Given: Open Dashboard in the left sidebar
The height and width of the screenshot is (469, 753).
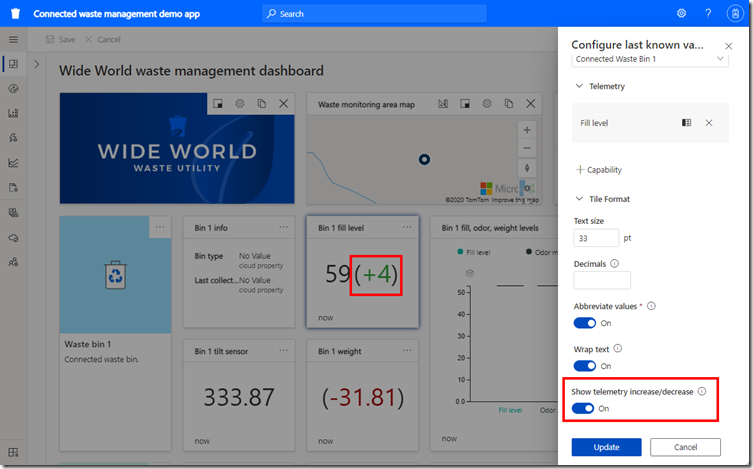Looking at the screenshot, I should 13,64.
